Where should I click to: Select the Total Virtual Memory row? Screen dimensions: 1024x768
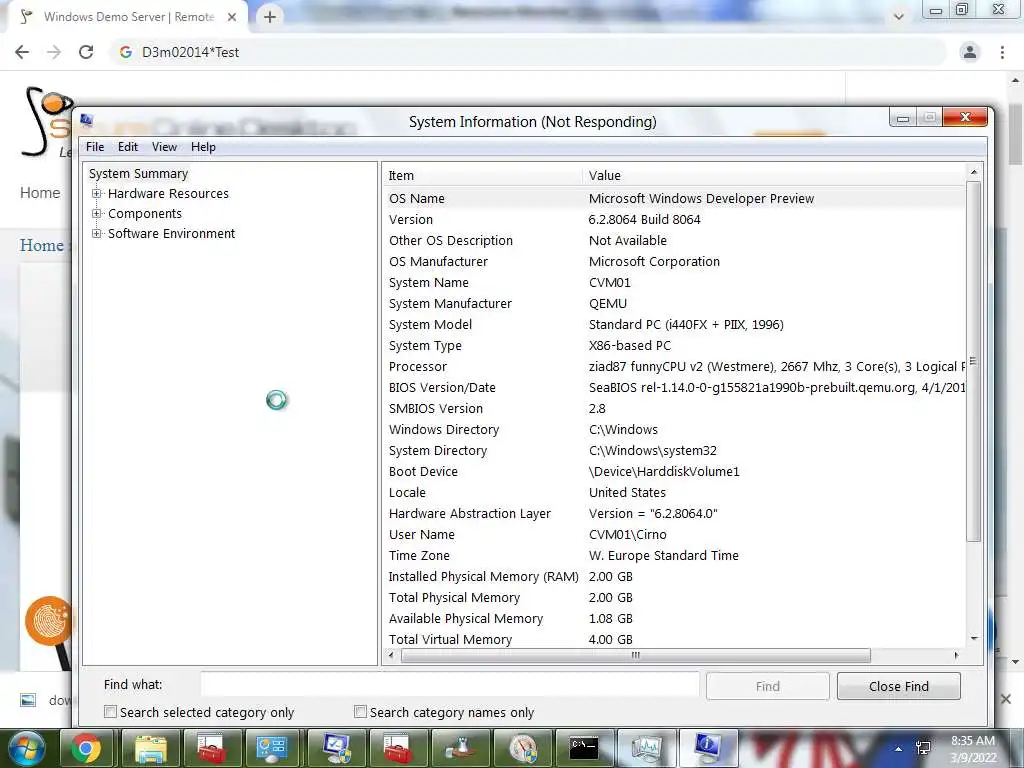(675, 639)
